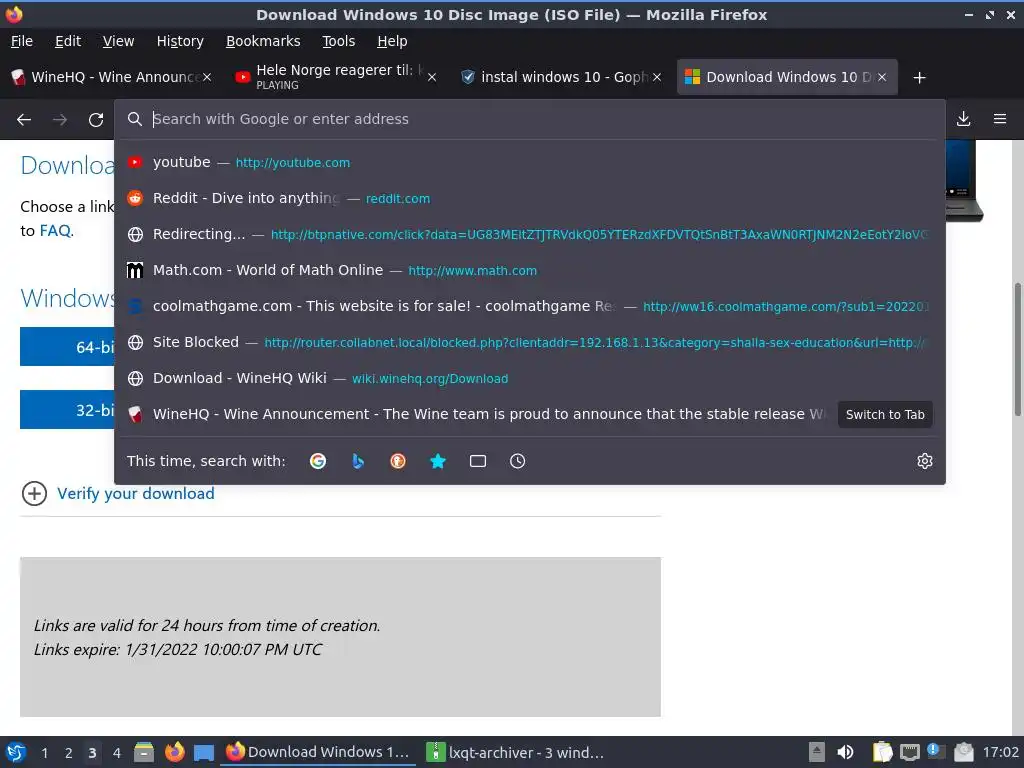Image resolution: width=1024 pixels, height=768 pixels.
Task: Search in History via clock icon
Action: pos(517,461)
